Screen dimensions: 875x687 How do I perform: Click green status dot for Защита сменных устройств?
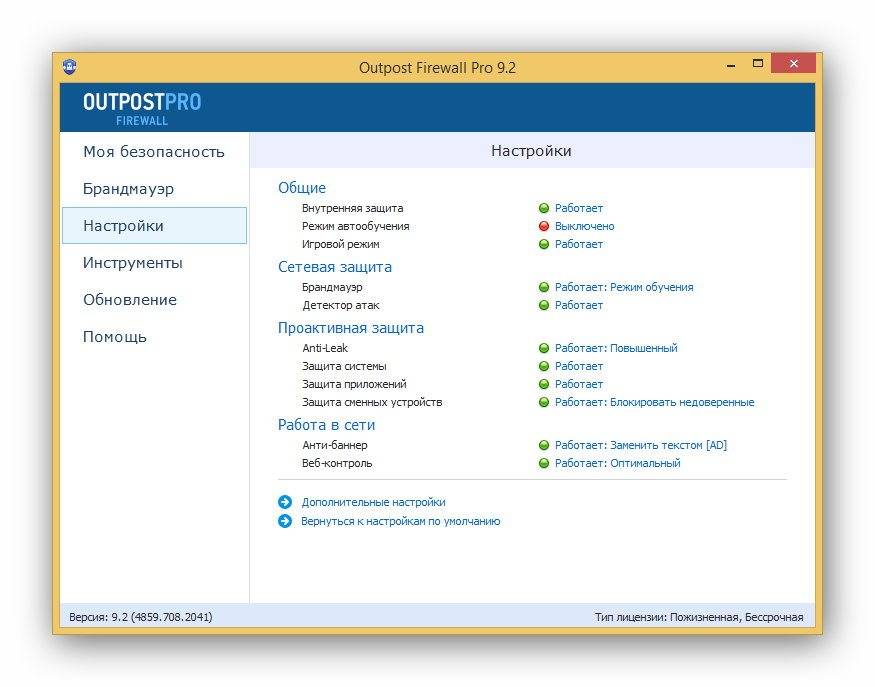544,402
